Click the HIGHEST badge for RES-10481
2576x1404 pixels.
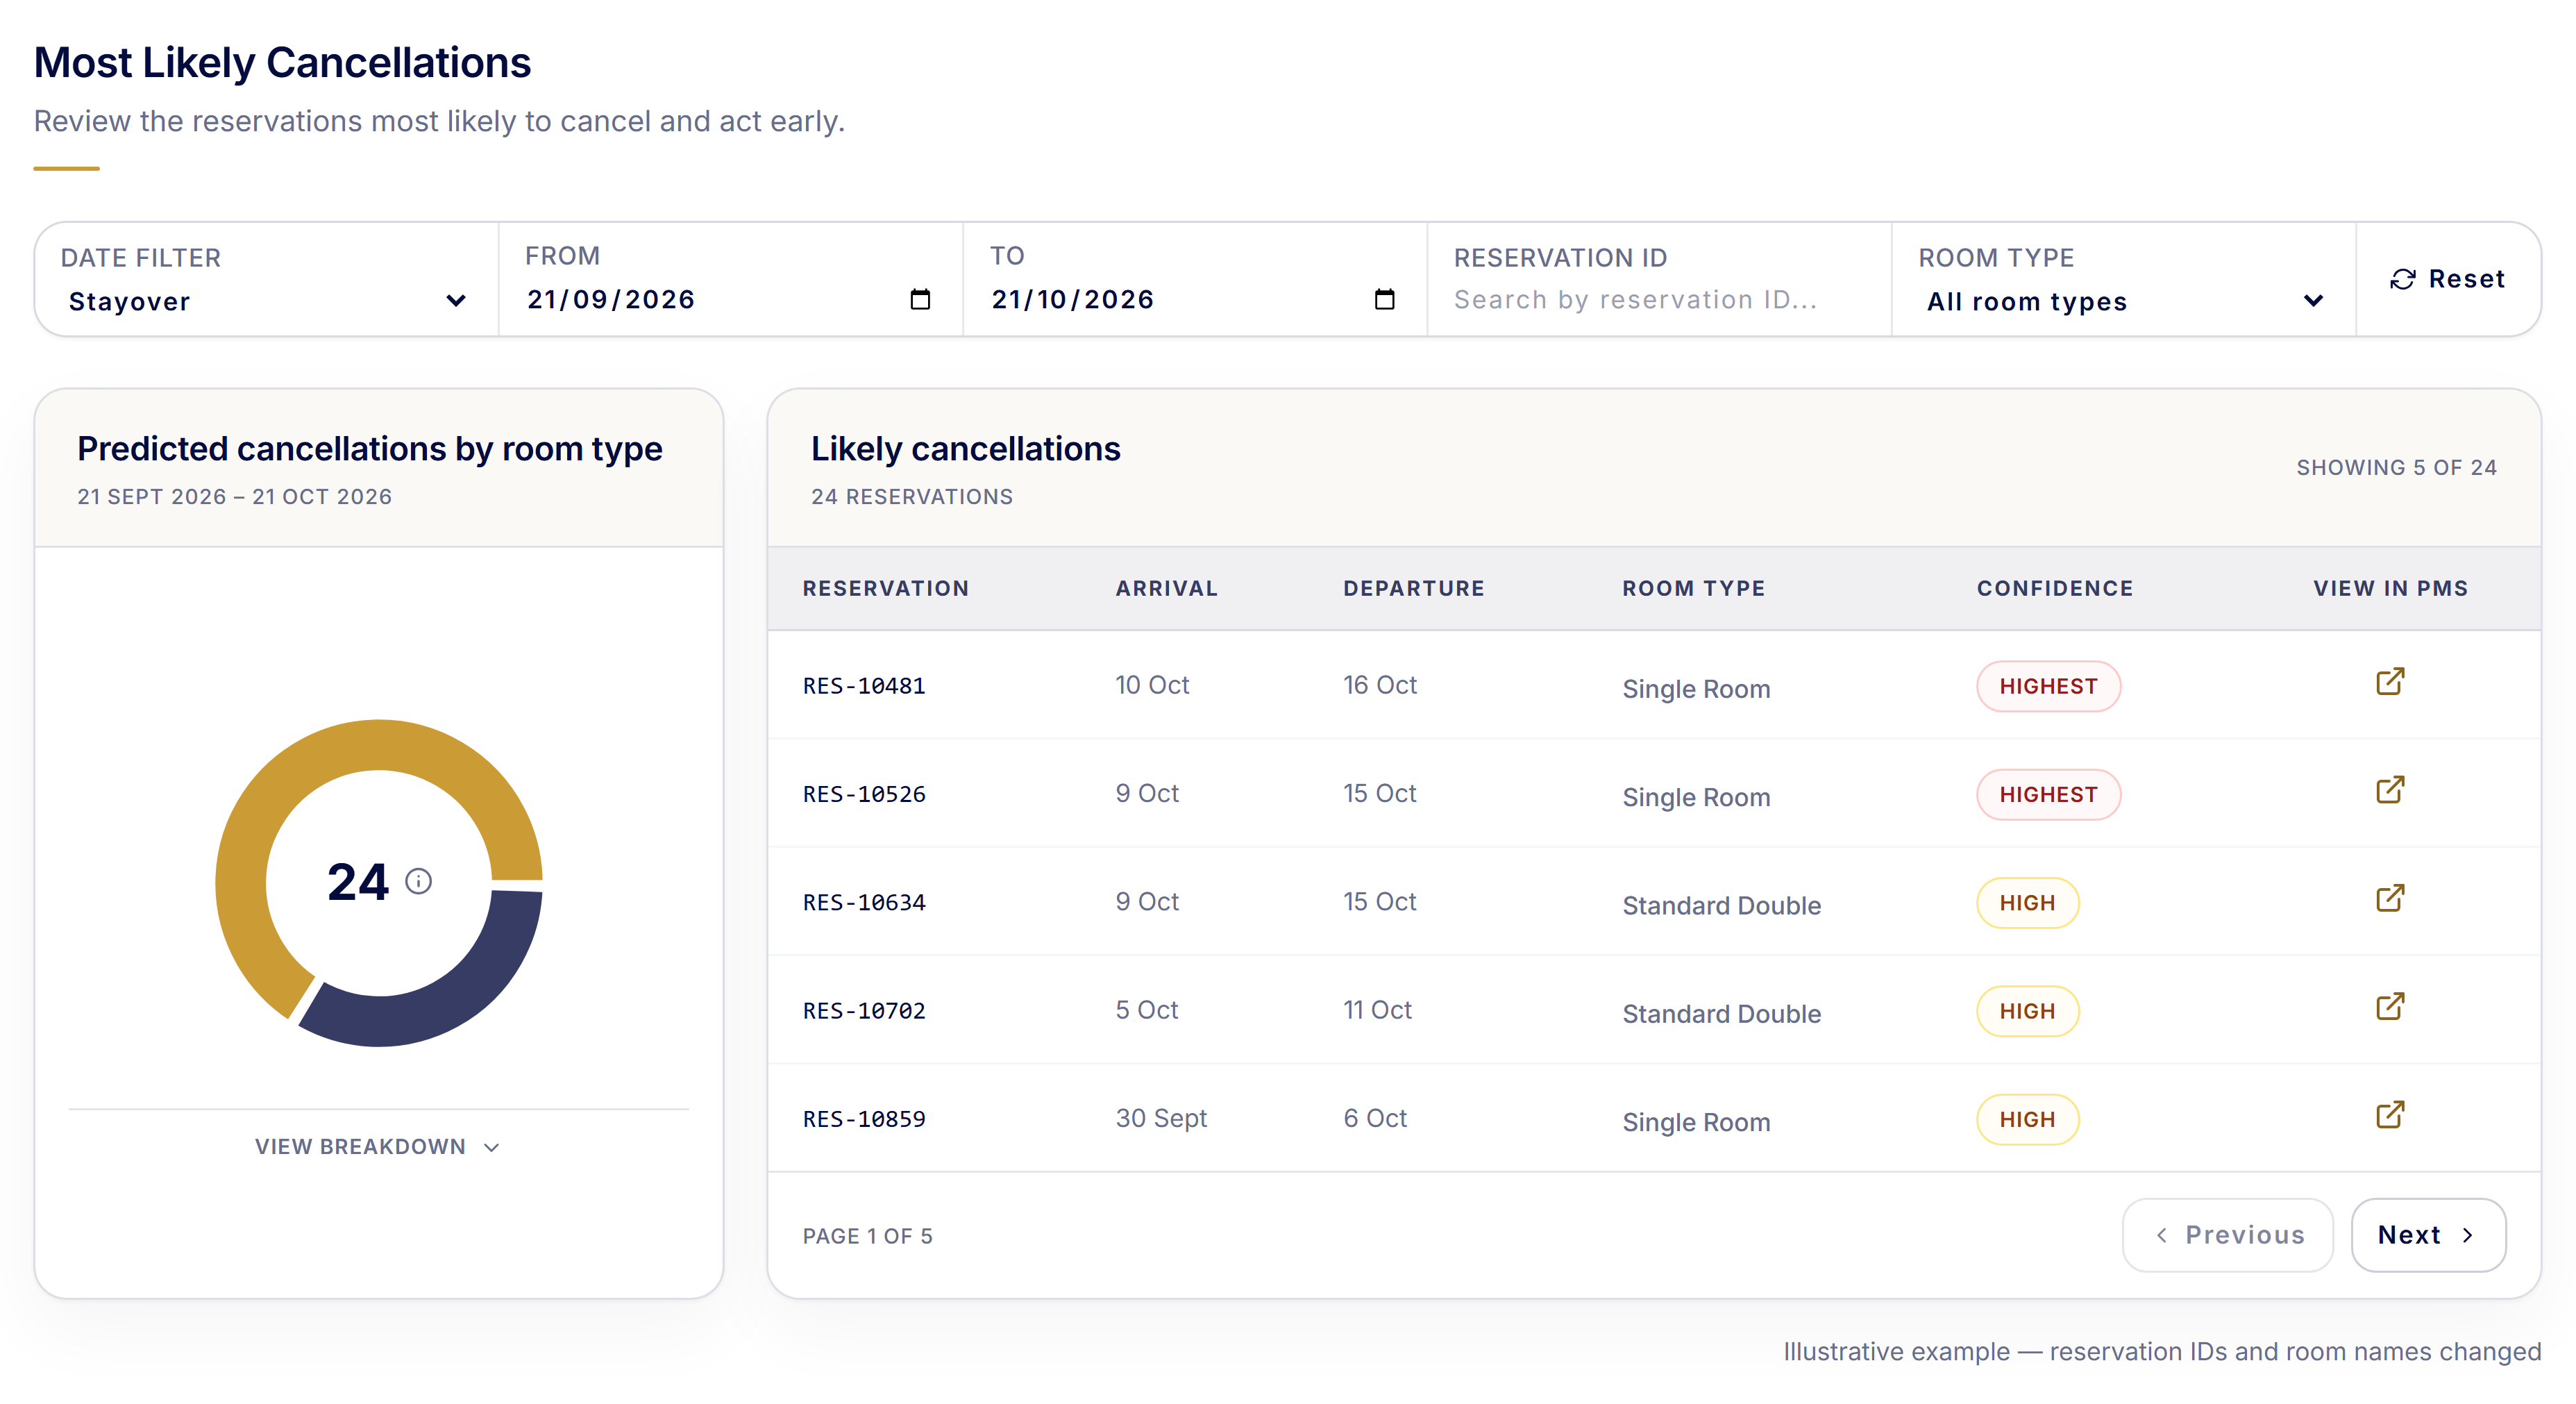(2048, 686)
